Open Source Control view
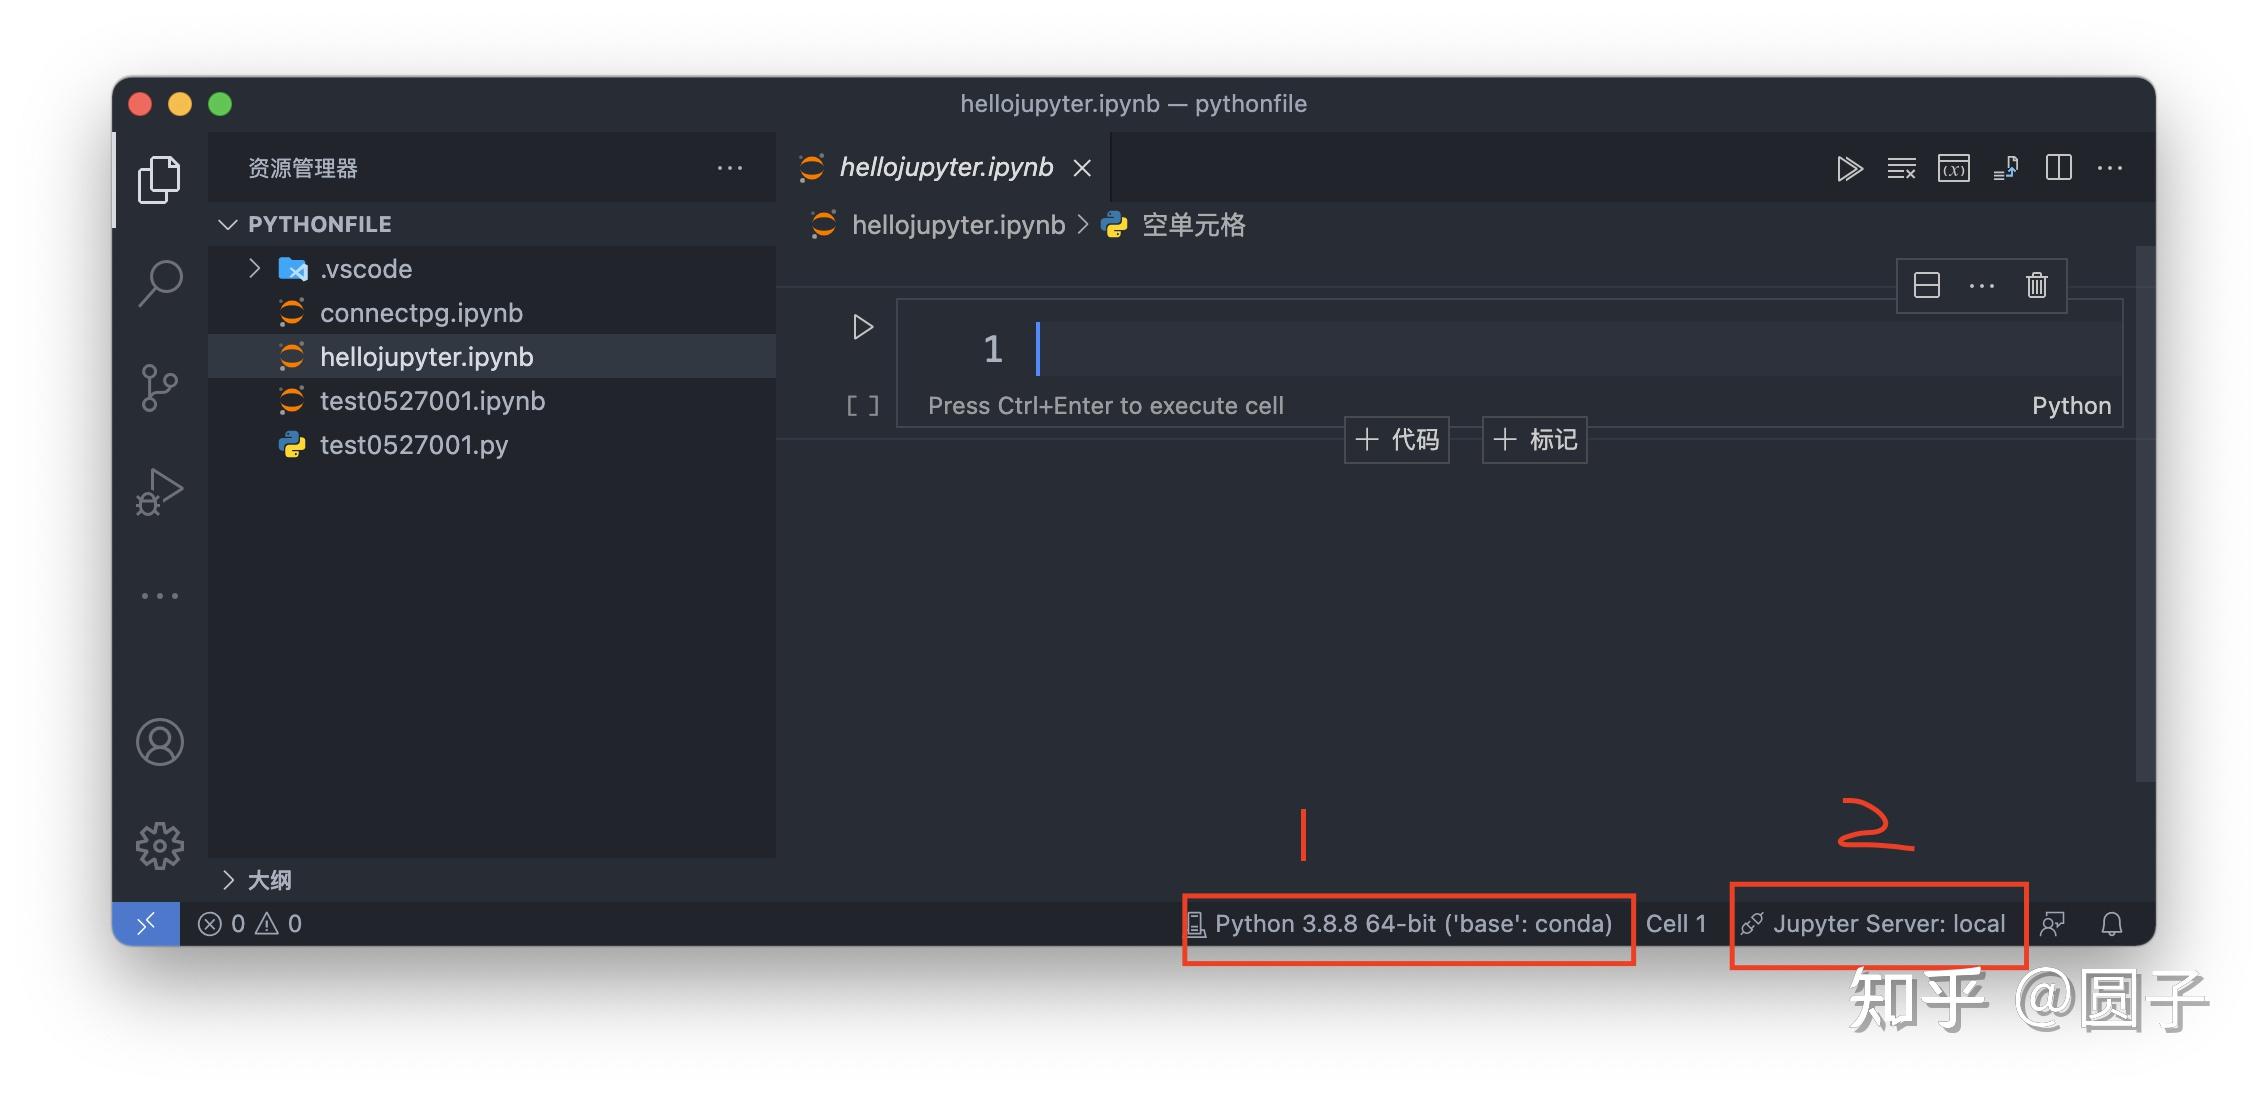The width and height of the screenshot is (2268, 1094). tap(160, 388)
